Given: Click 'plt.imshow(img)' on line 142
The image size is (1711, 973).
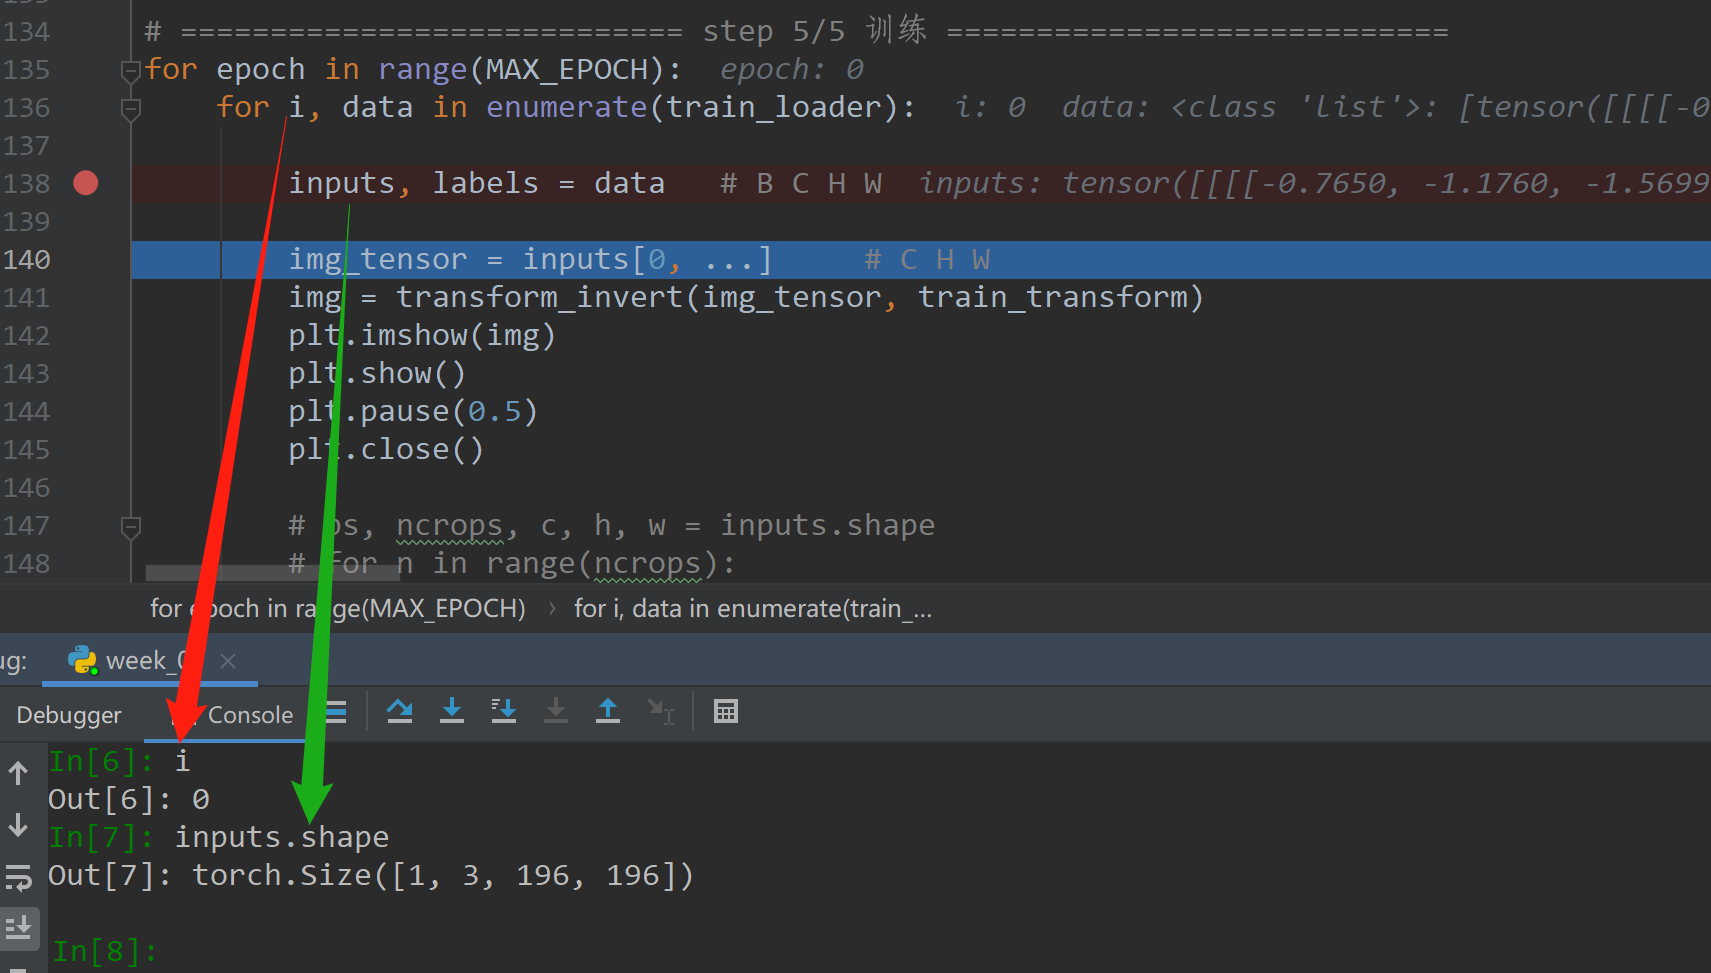Looking at the screenshot, I should 421,336.
